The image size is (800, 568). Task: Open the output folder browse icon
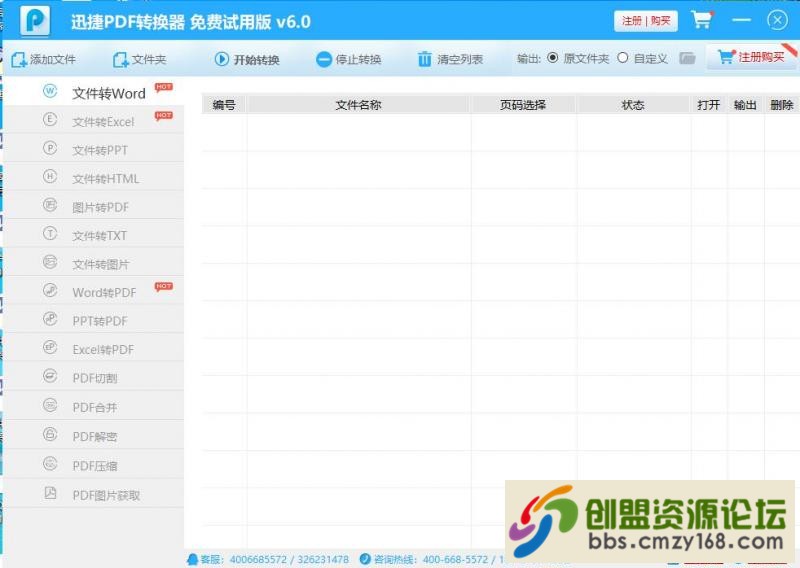(x=687, y=58)
